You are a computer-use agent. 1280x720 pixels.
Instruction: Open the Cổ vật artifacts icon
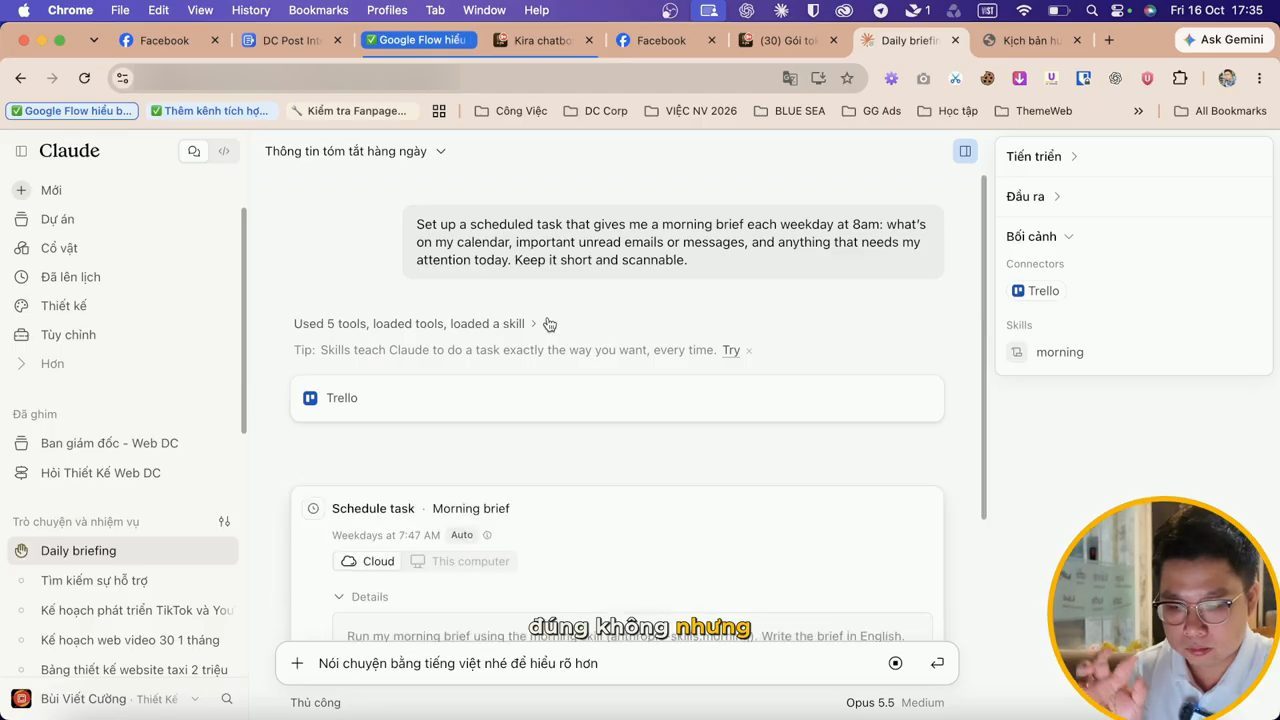(x=21, y=248)
